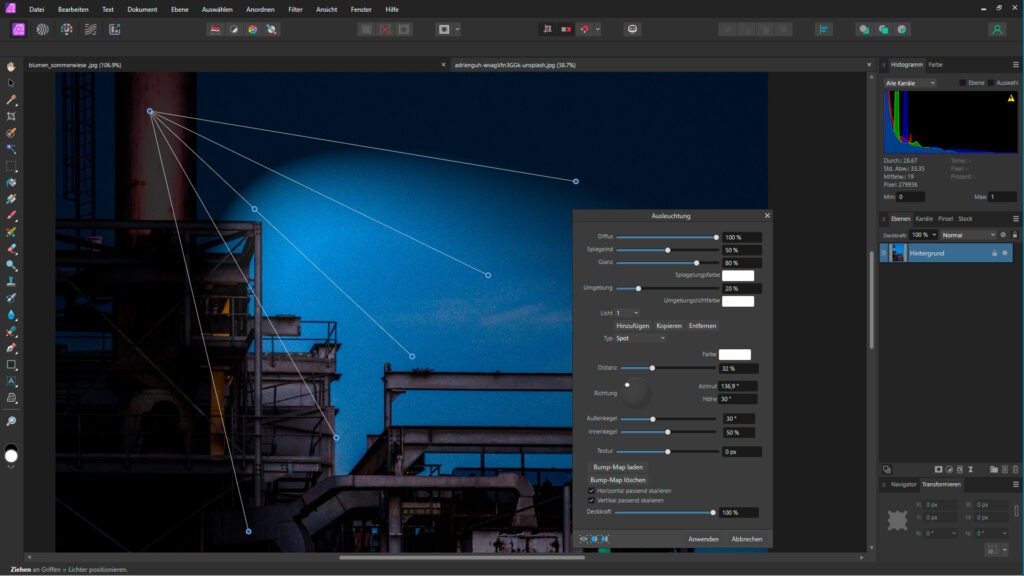Apply Auto Contrast from the toolbar
Screen dimensions: 1024x576
[234, 29]
